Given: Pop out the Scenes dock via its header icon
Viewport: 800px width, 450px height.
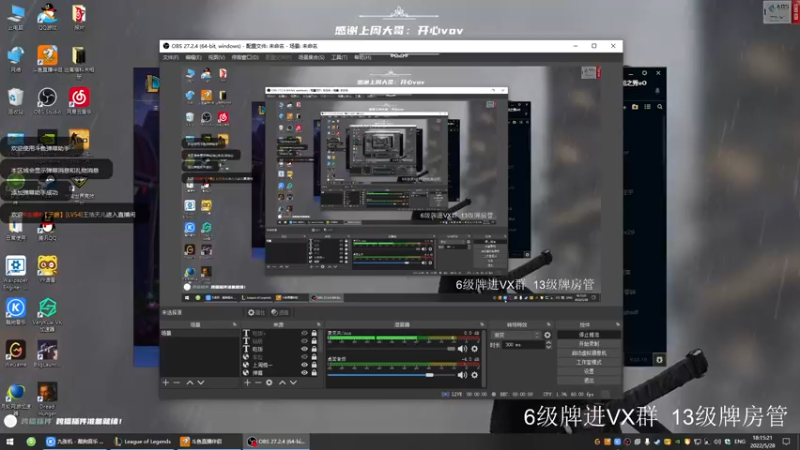Looking at the screenshot, I should (235, 324).
